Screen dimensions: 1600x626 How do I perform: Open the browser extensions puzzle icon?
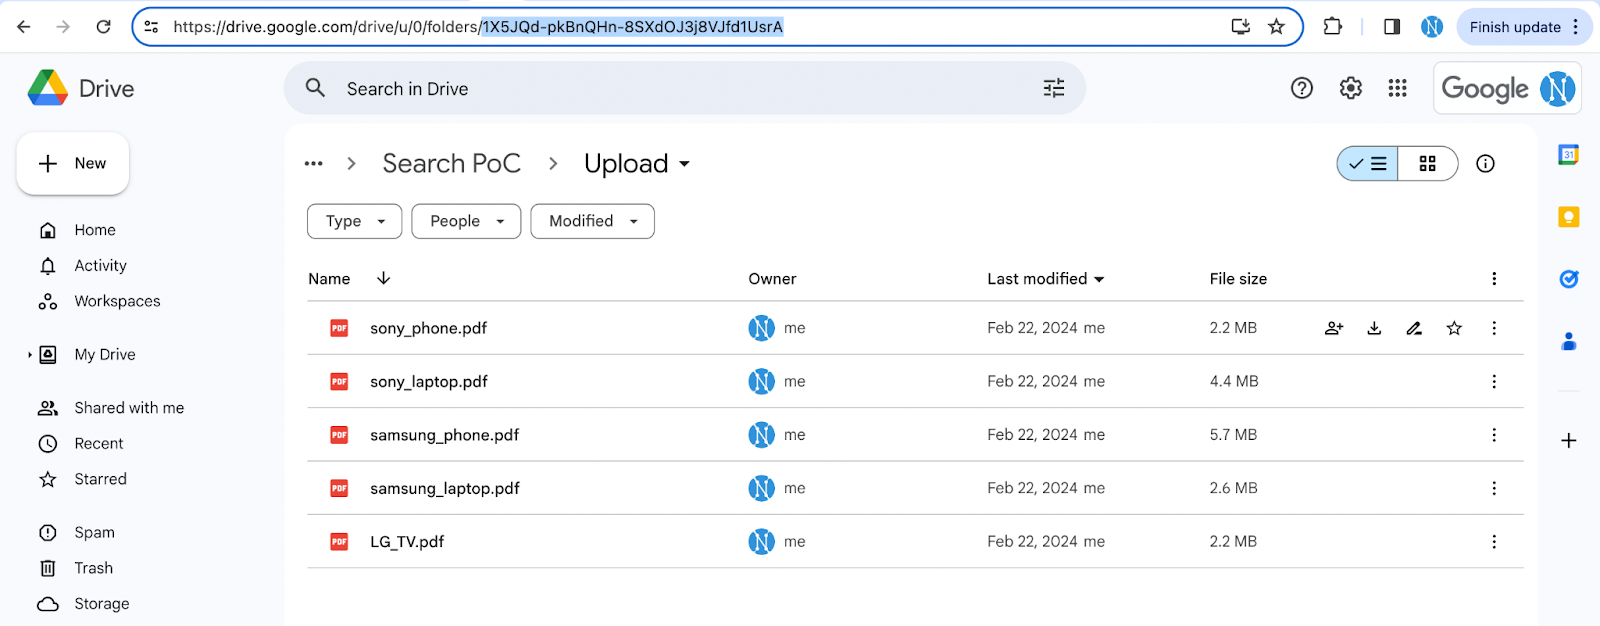pyautogui.click(x=1332, y=27)
